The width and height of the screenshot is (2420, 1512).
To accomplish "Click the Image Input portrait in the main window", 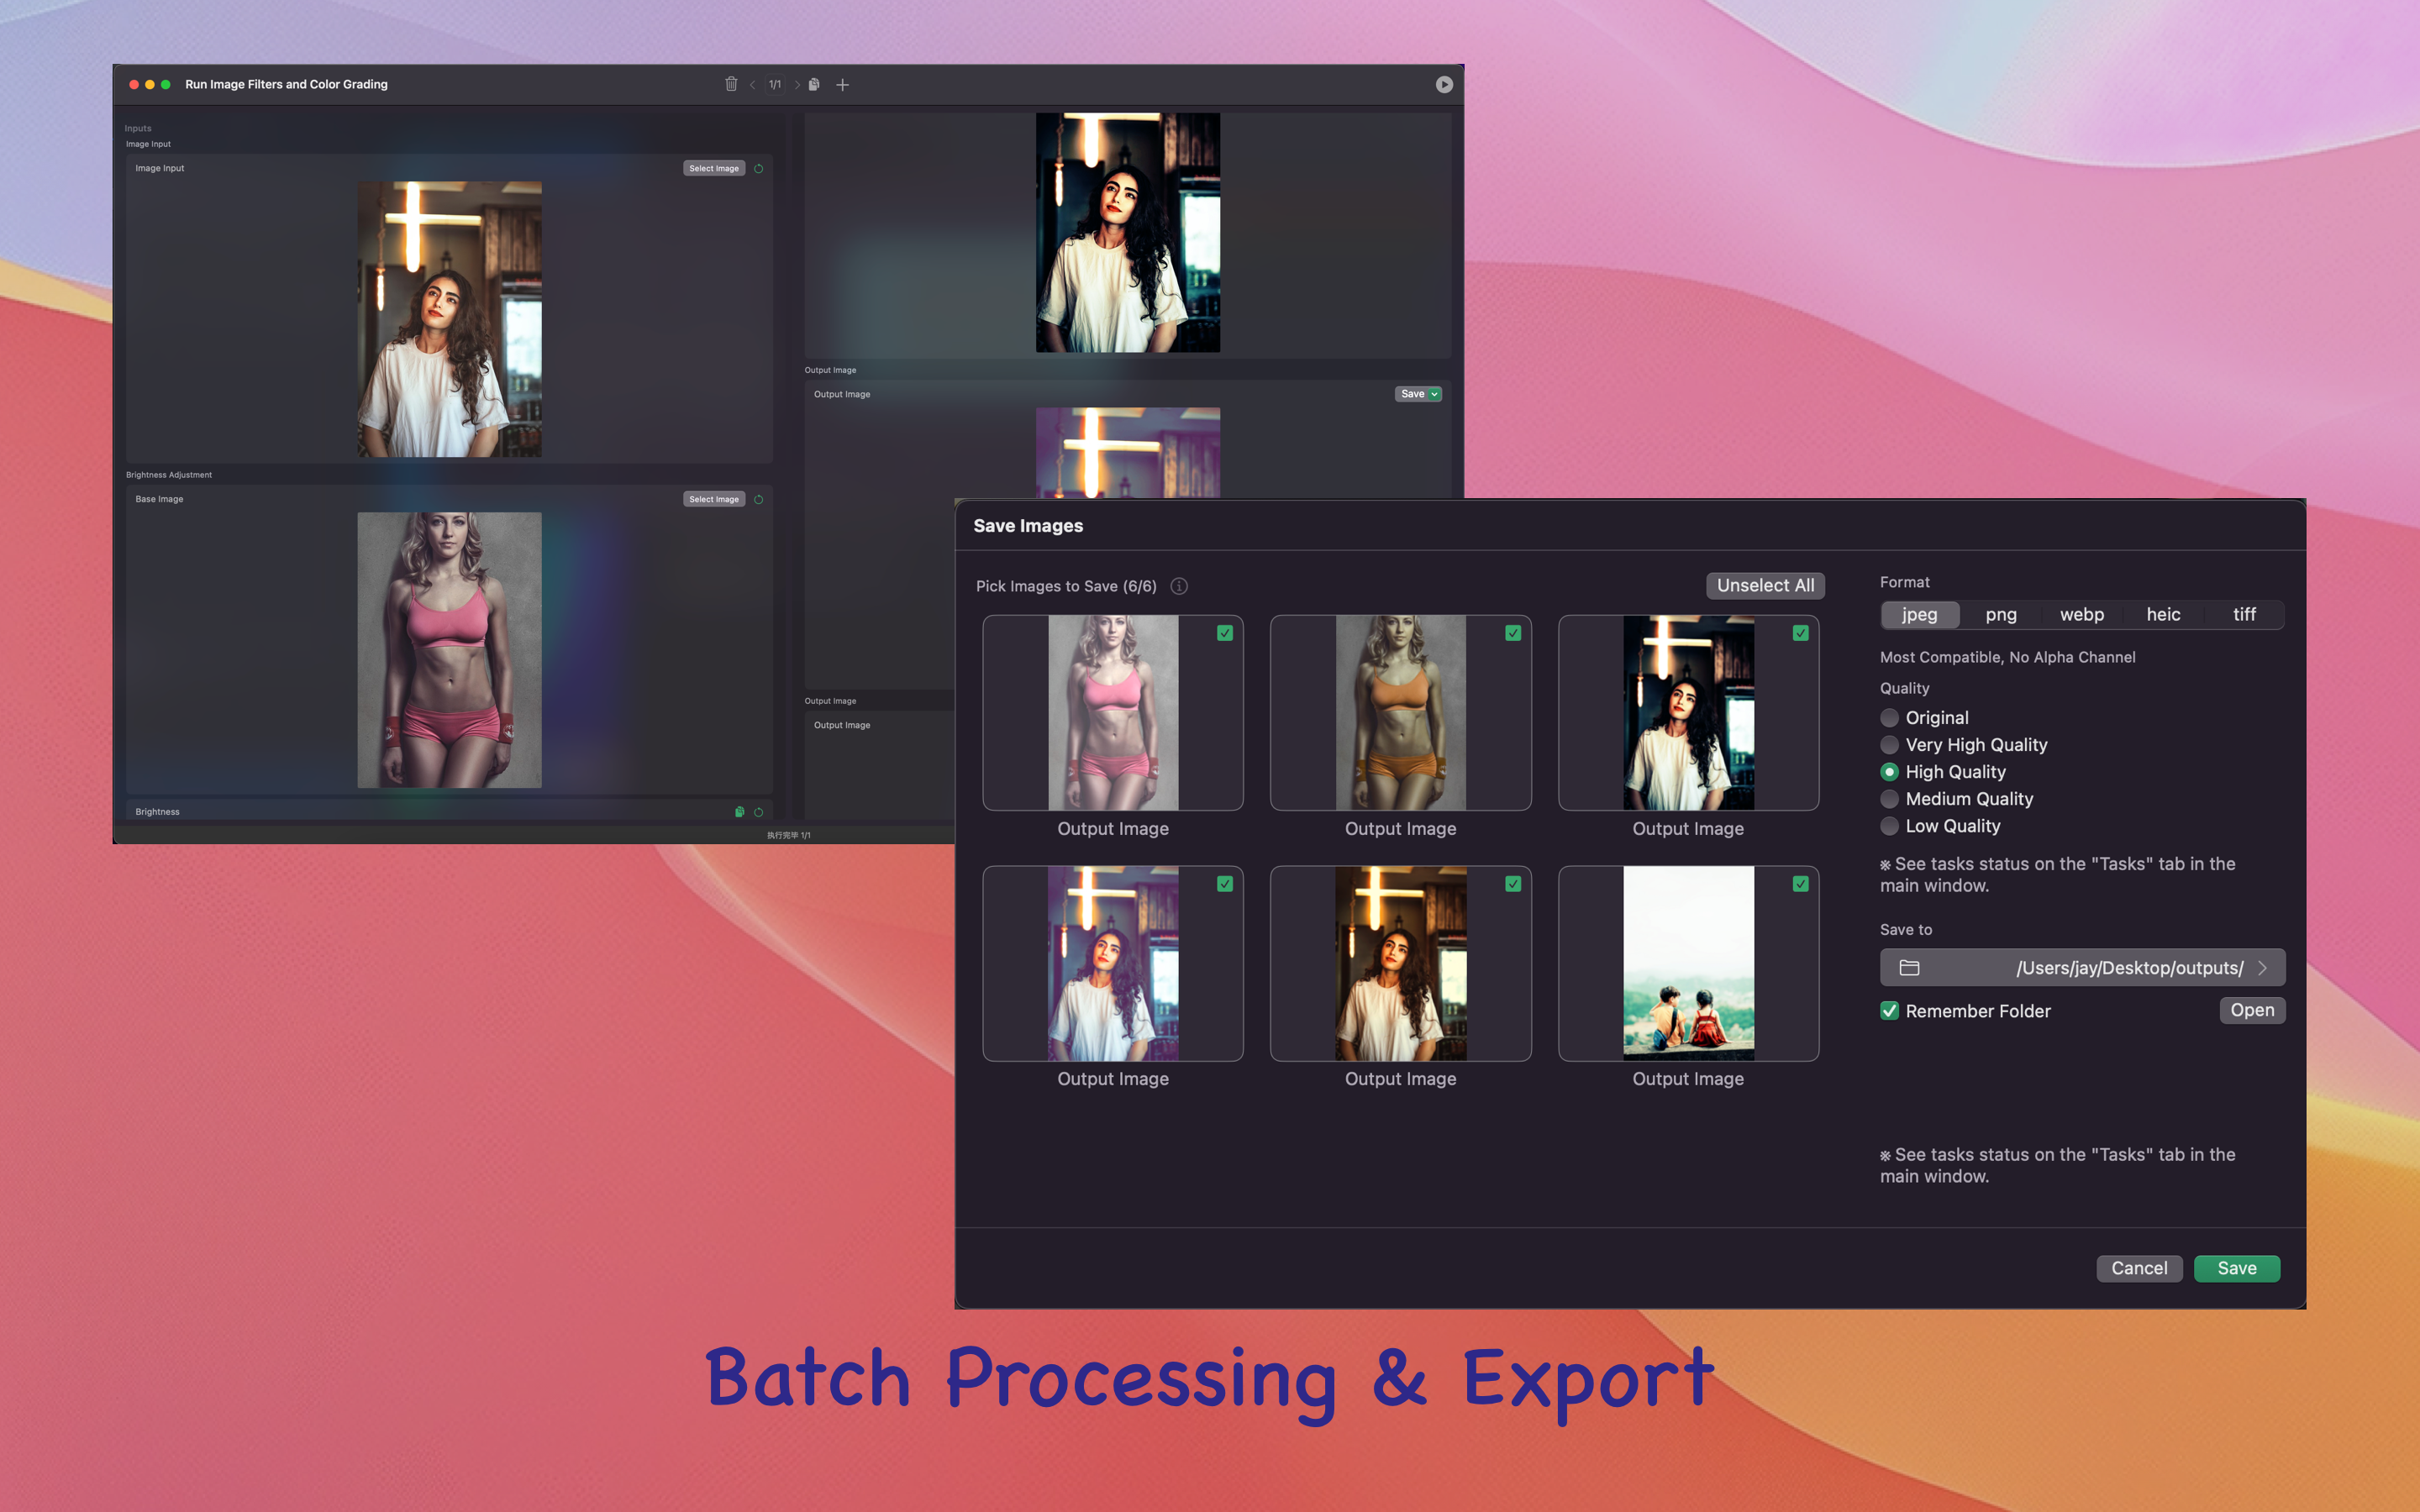I will point(450,319).
